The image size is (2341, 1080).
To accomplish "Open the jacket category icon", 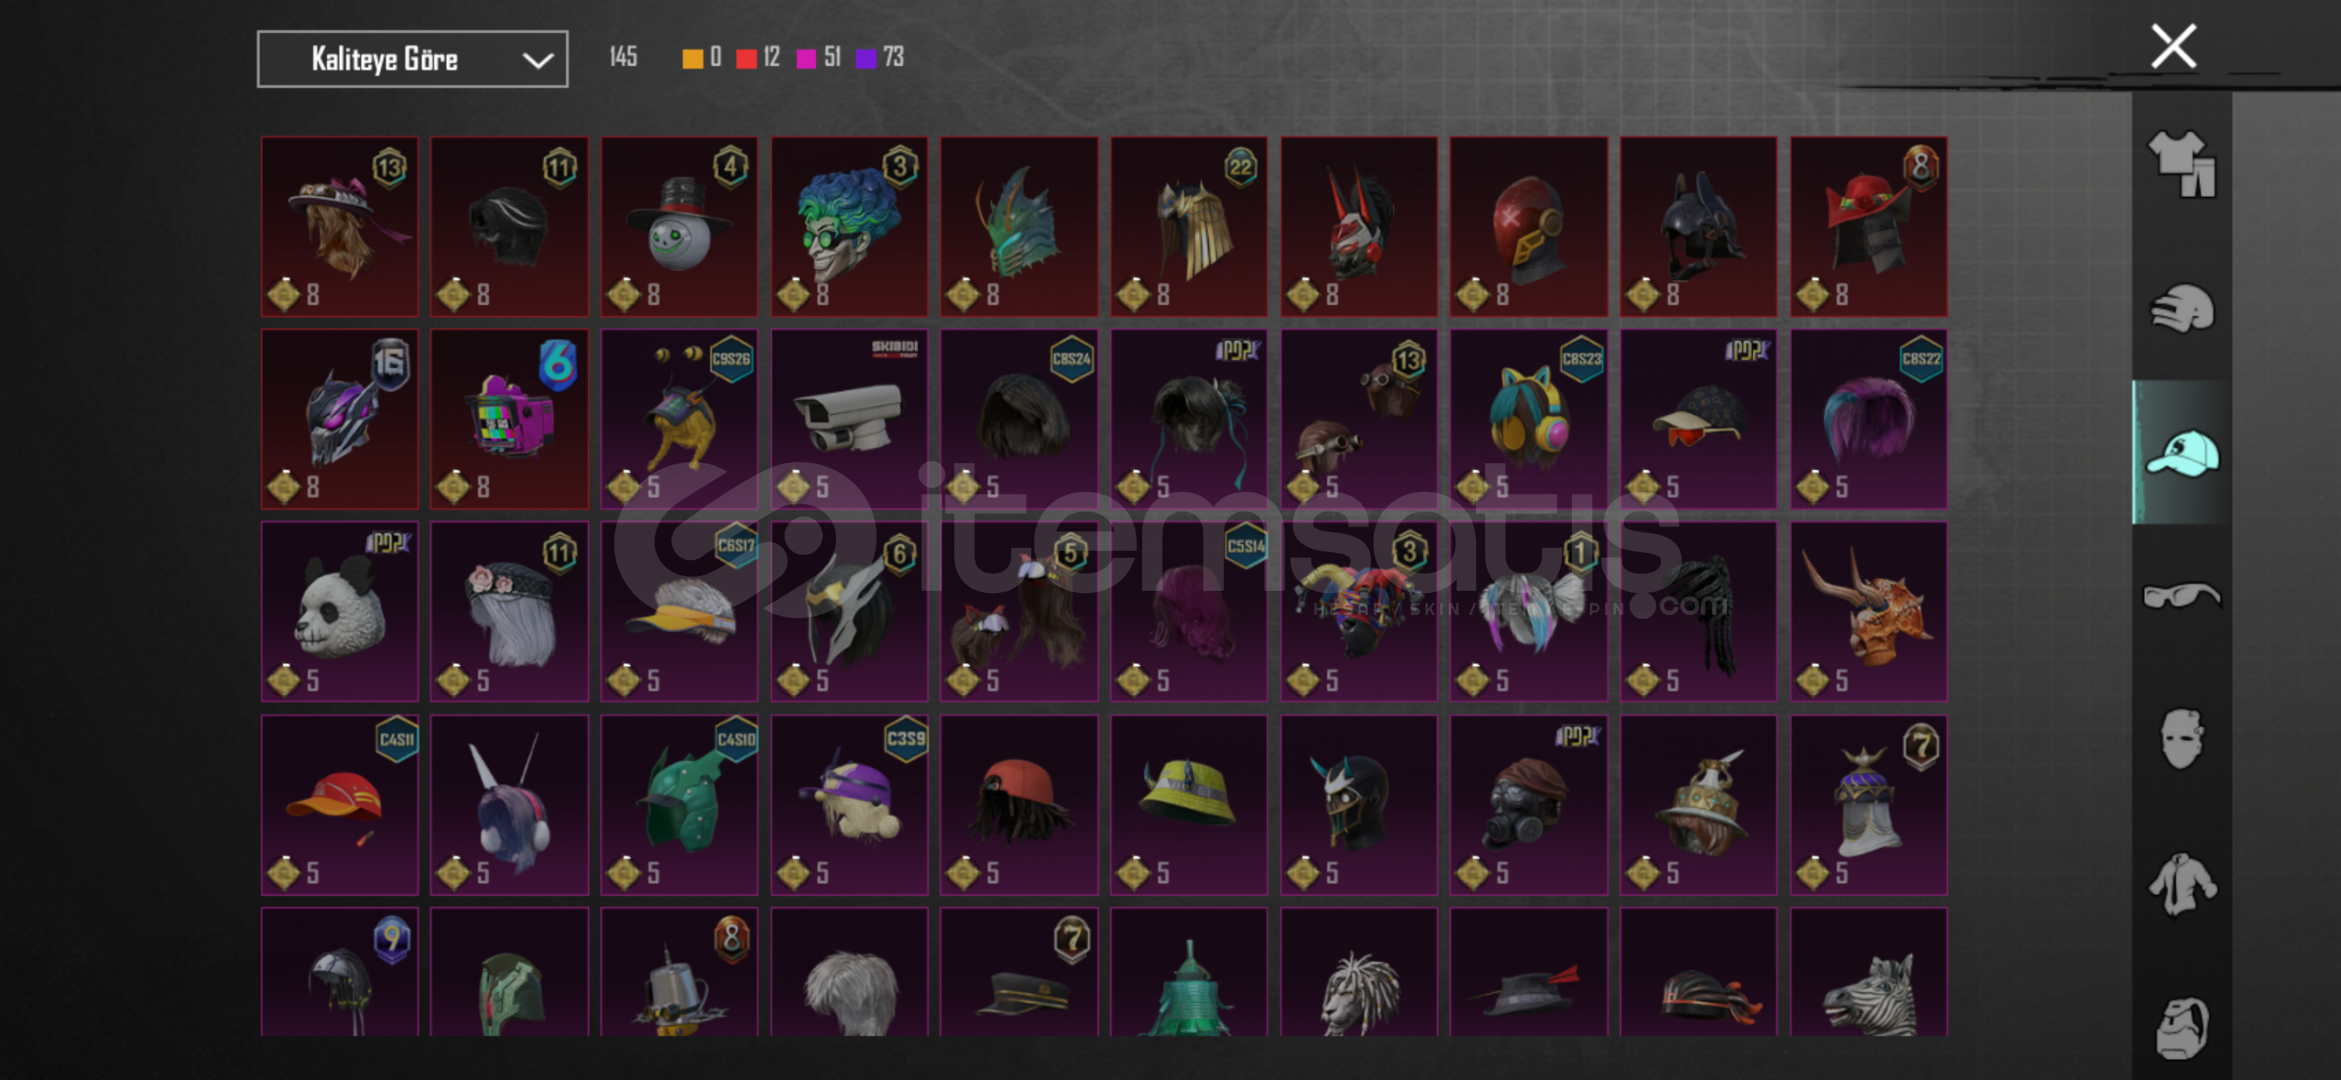I will click(2181, 884).
